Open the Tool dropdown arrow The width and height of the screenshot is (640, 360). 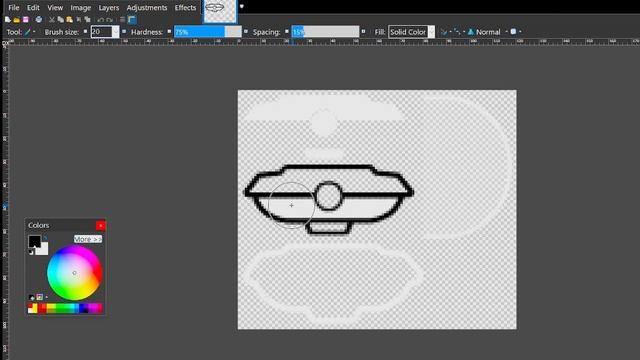(x=34, y=32)
